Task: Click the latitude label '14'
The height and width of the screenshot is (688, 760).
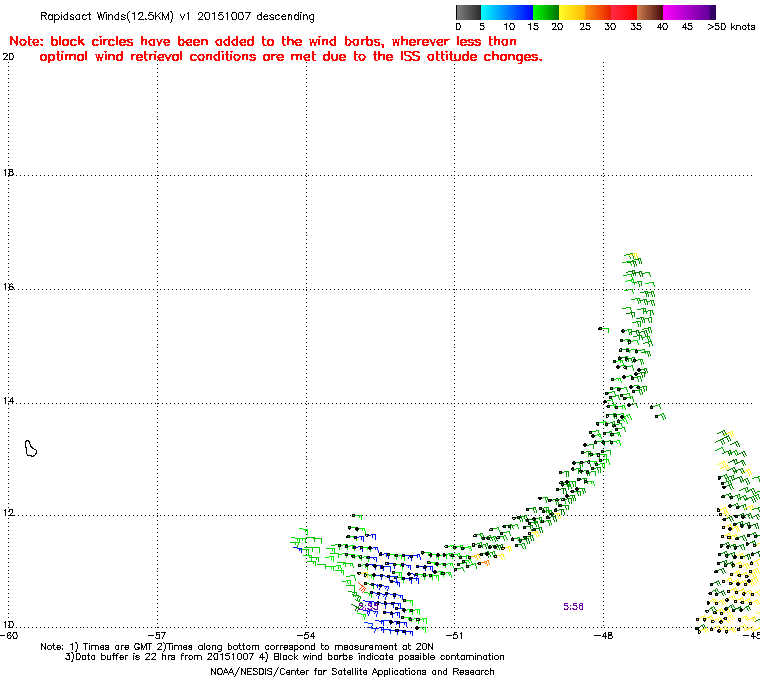Action: 8,401
